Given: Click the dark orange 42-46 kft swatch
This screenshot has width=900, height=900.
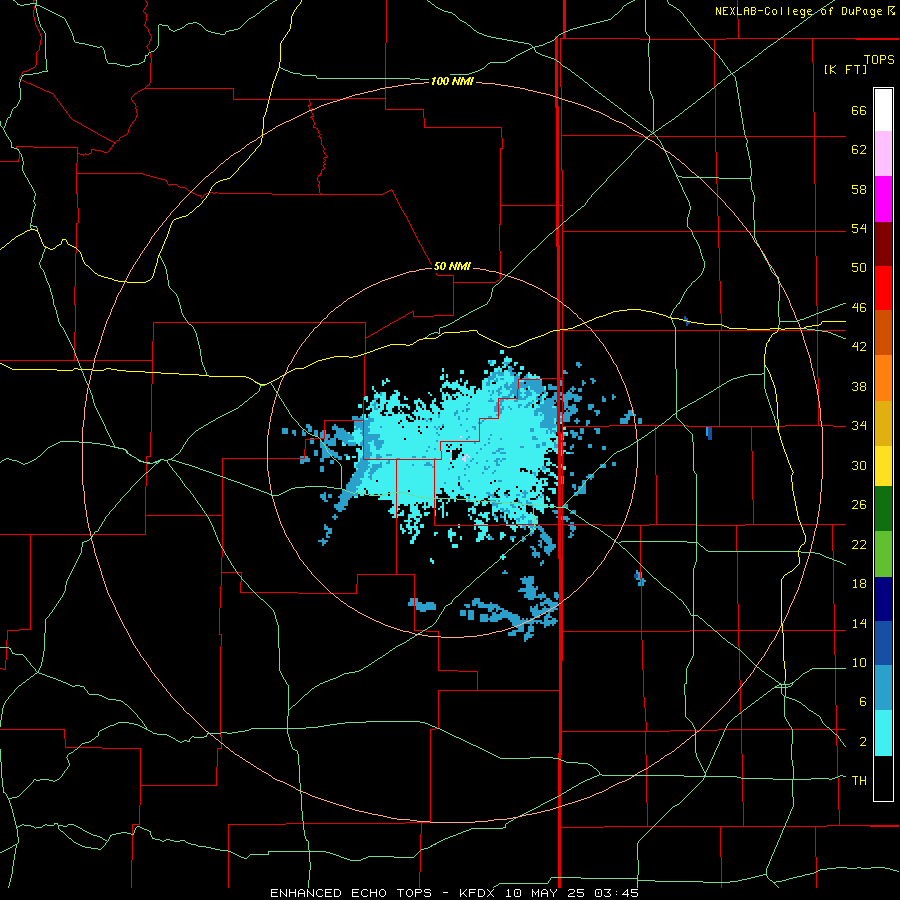Looking at the screenshot, I should click(x=883, y=333).
